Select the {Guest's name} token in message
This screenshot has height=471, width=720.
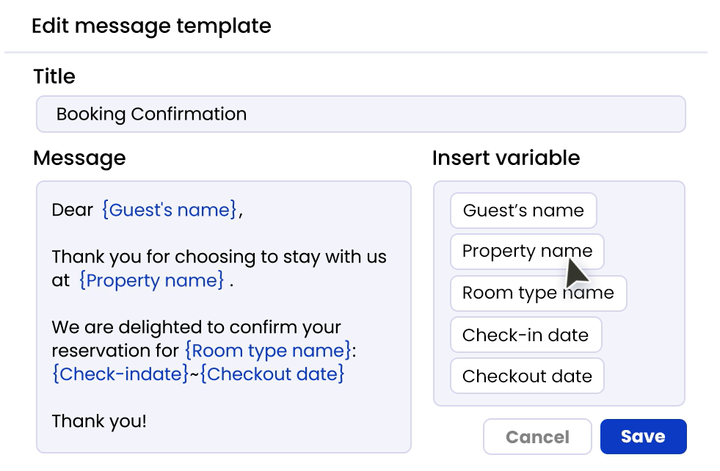tap(169, 210)
